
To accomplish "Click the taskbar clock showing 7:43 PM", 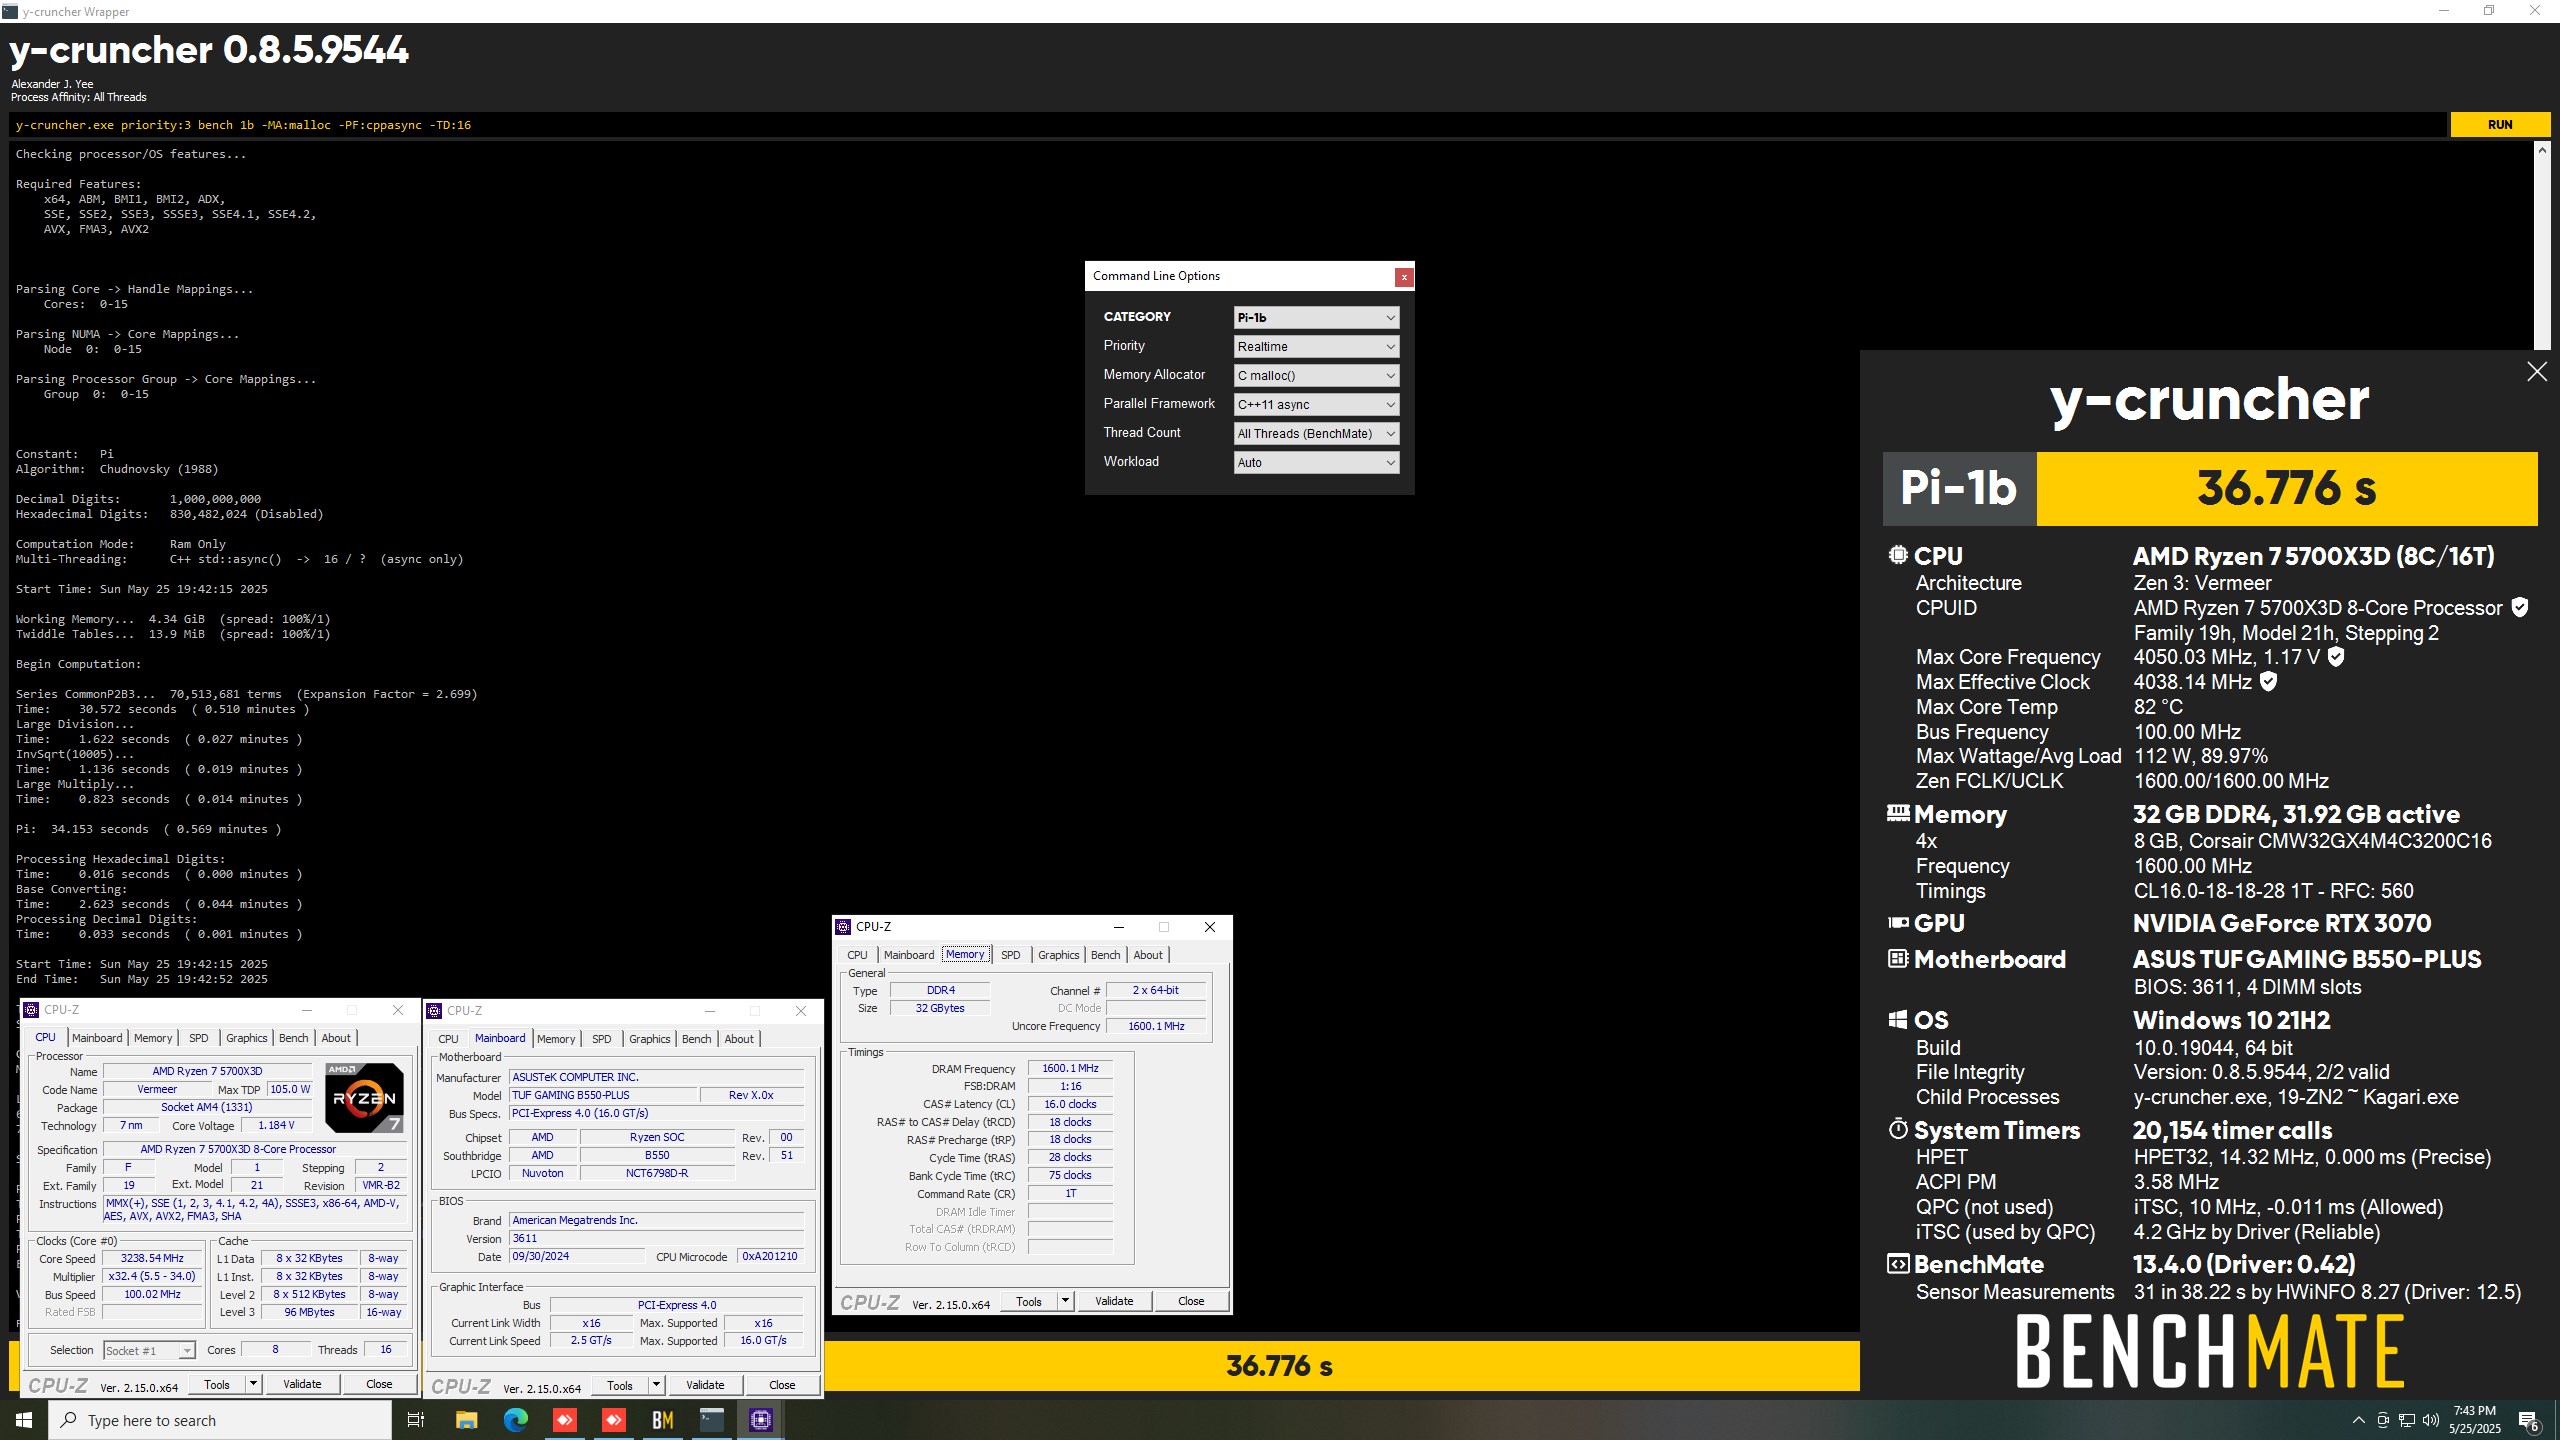I will (2475, 1420).
